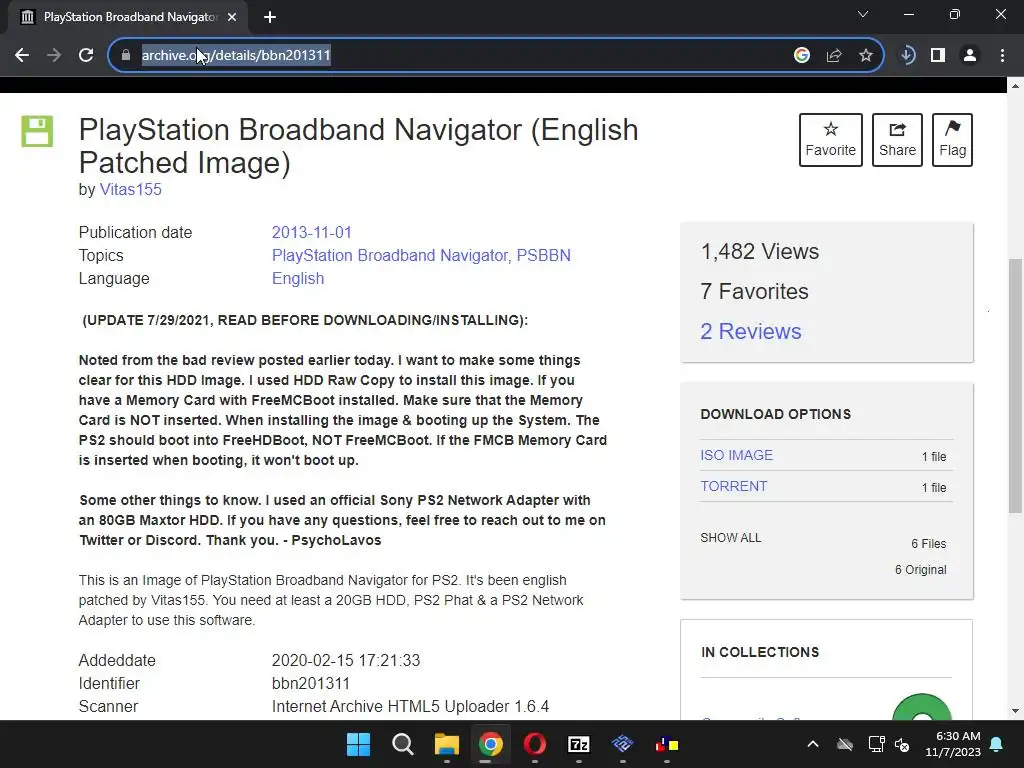Open the tab search dropdown
The height and width of the screenshot is (768, 1024).
[x=863, y=14]
